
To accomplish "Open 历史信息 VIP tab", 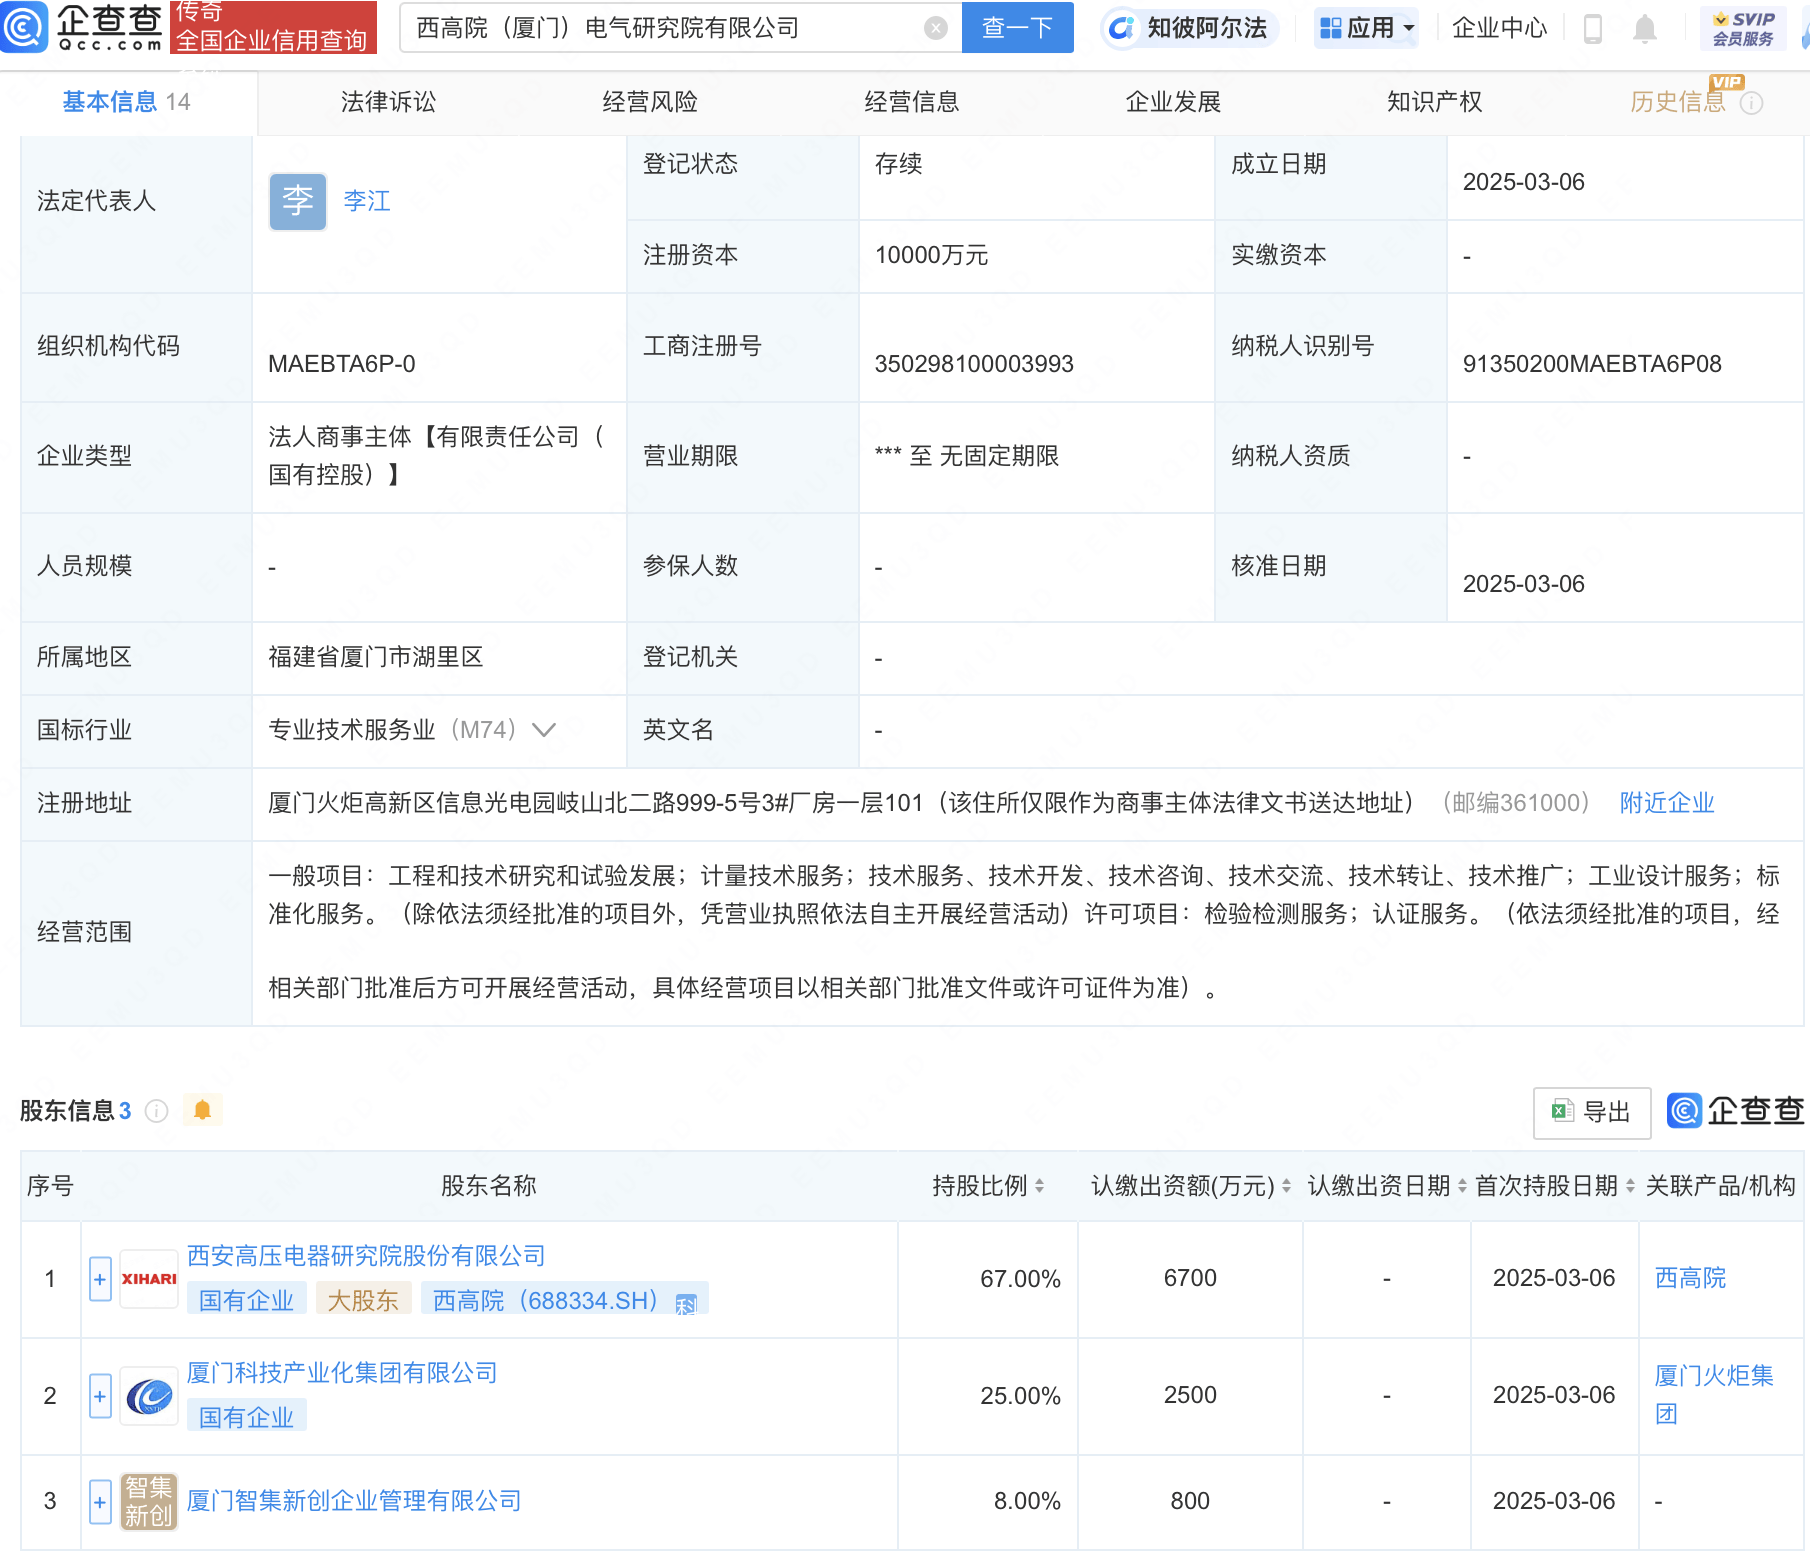I will pyautogui.click(x=1678, y=102).
